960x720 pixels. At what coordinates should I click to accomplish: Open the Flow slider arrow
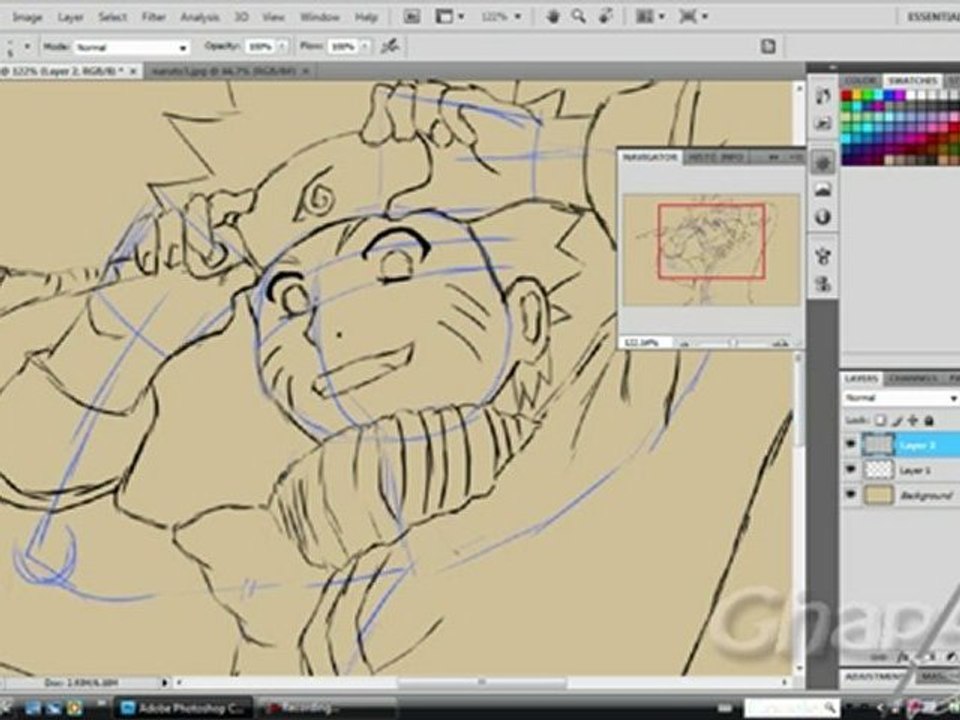coord(365,47)
